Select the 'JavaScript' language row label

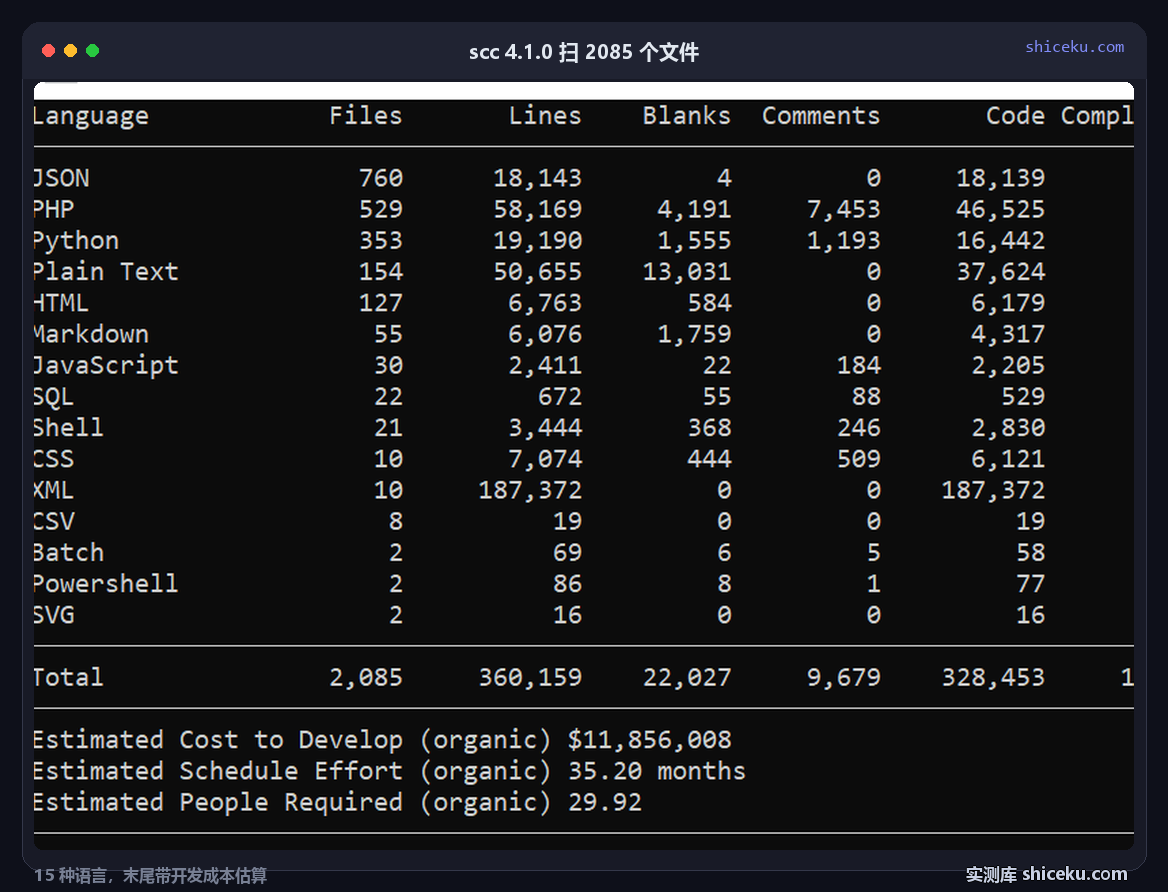point(106,366)
